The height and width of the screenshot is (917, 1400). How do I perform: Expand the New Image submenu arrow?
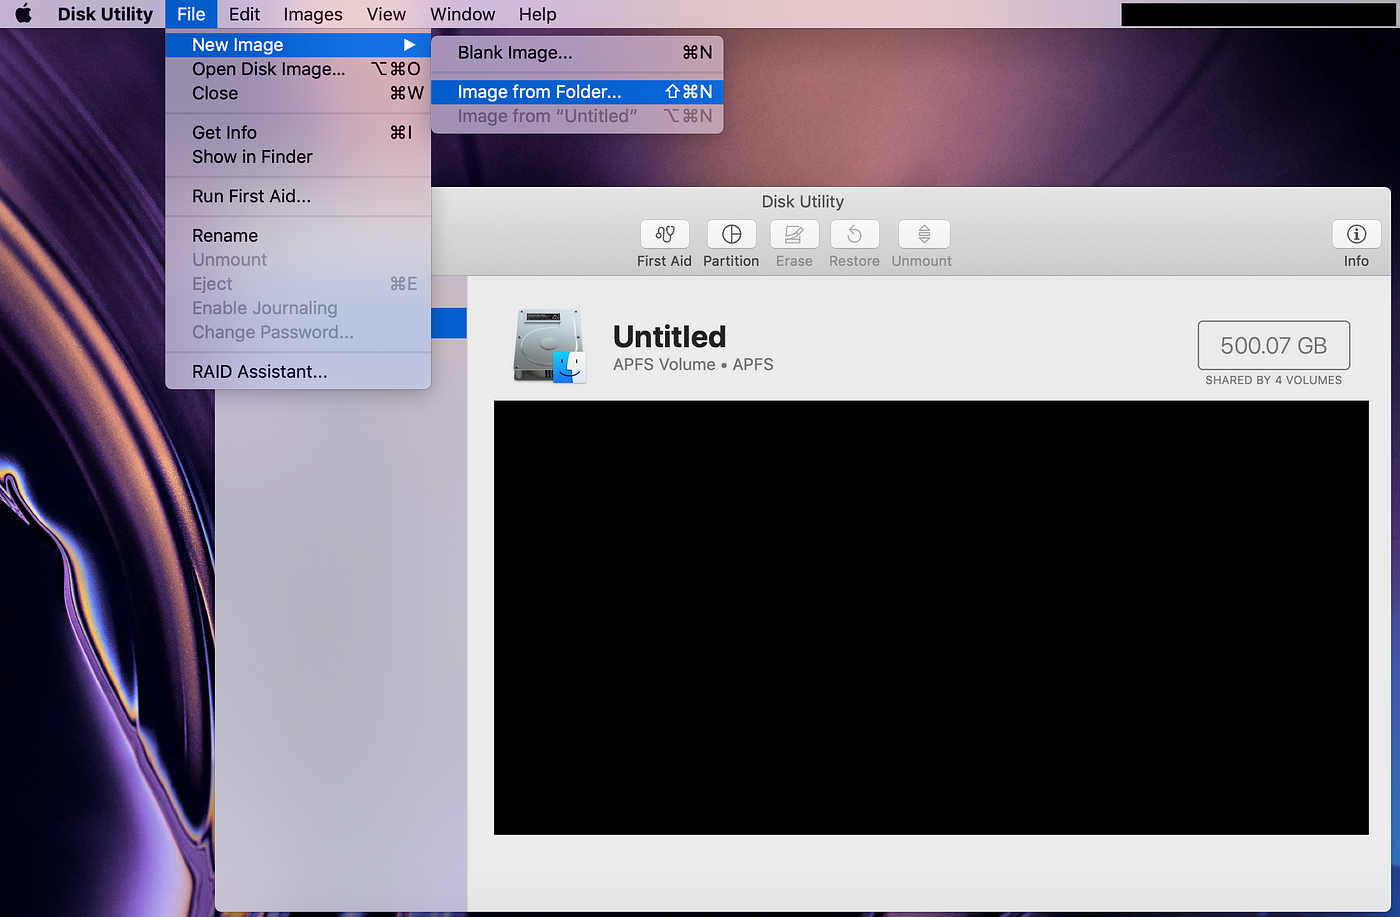(409, 45)
